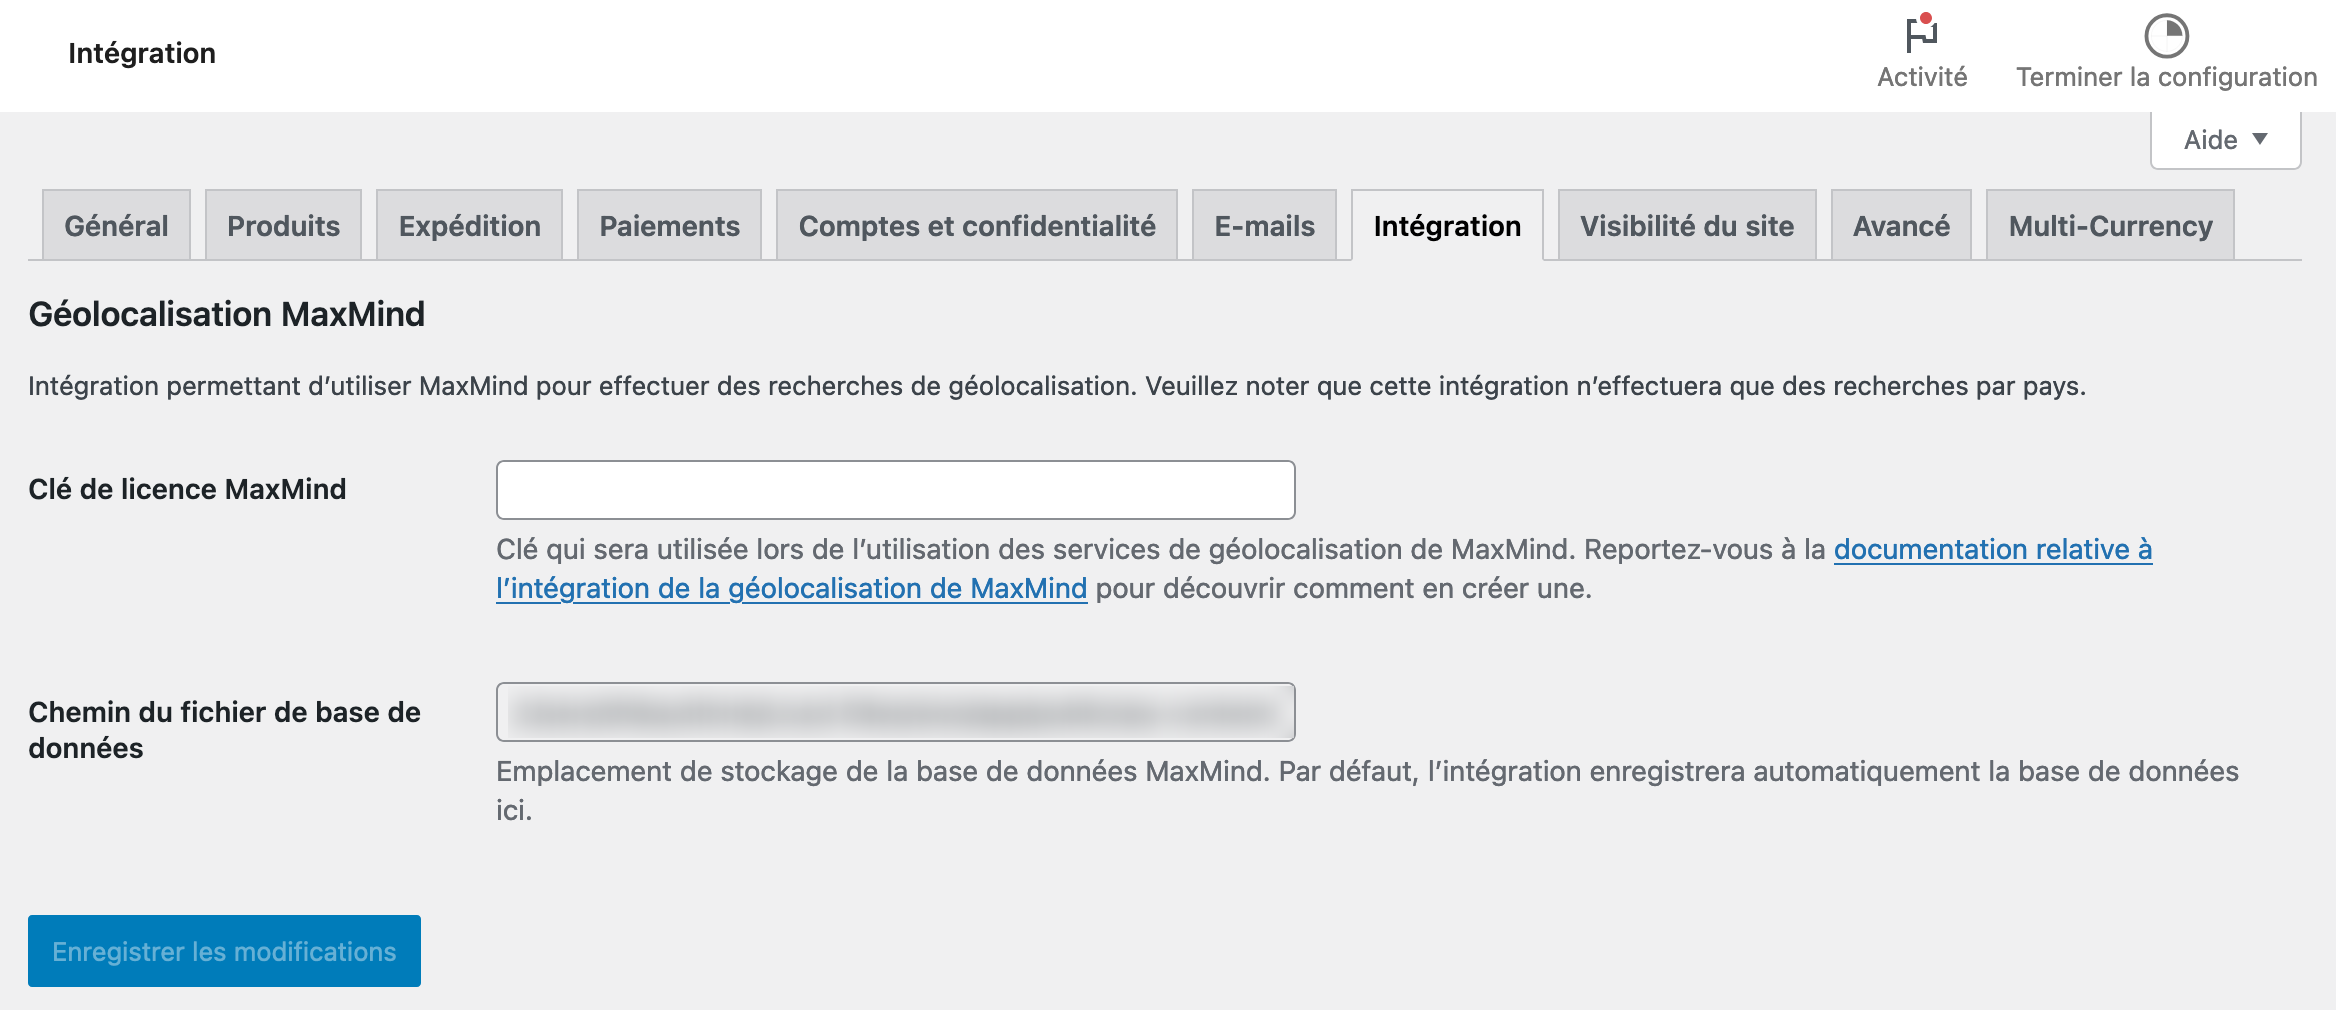Focus the Clé de licence MaxMind field
This screenshot has width=2336, height=1010.
[x=896, y=490]
